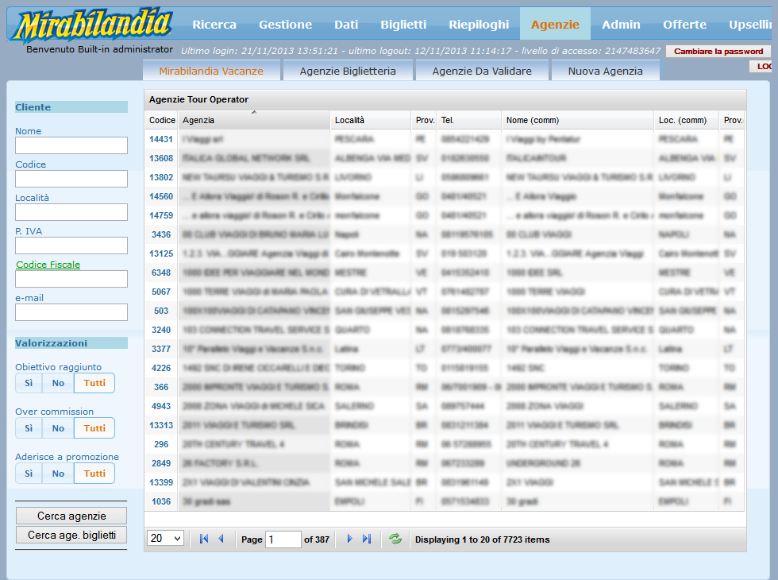This screenshot has width=778, height=580.
Task: Open the Agenzie menu
Action: pyautogui.click(x=555, y=24)
